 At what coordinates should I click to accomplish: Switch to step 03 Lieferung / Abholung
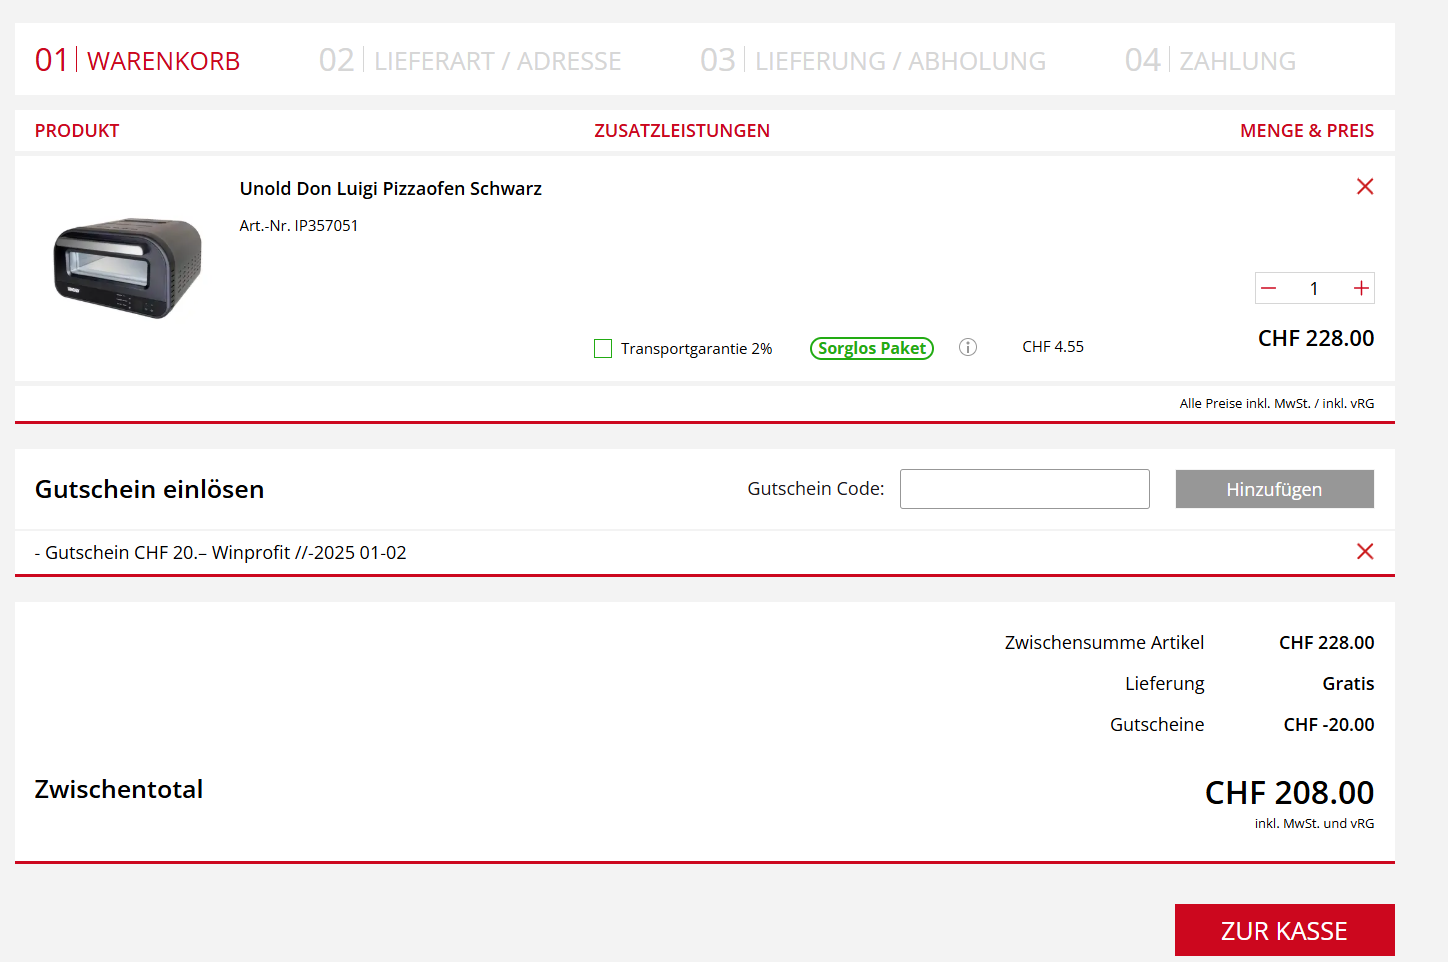[x=873, y=61]
